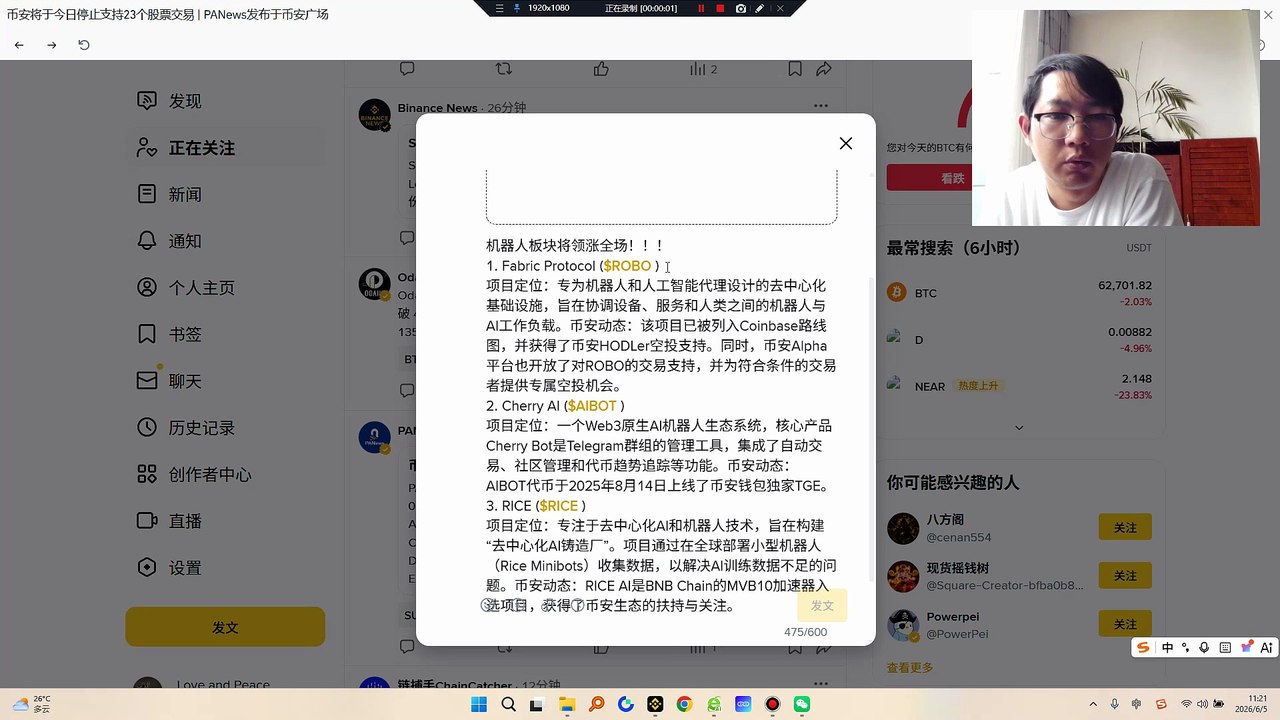Open 聊天 in the left sidebar
The image size is (1280, 720).
(225, 381)
